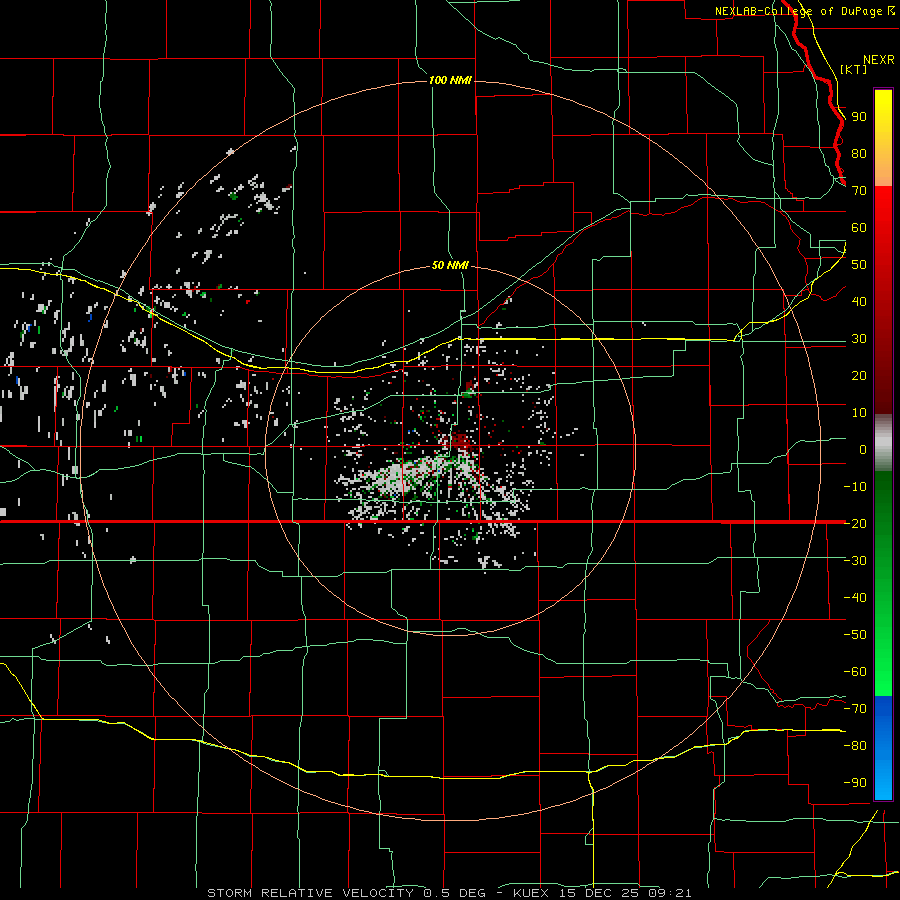This screenshot has width=900, height=900.
Task: Click the "-80" velocity scale label
Action: pos(855,746)
